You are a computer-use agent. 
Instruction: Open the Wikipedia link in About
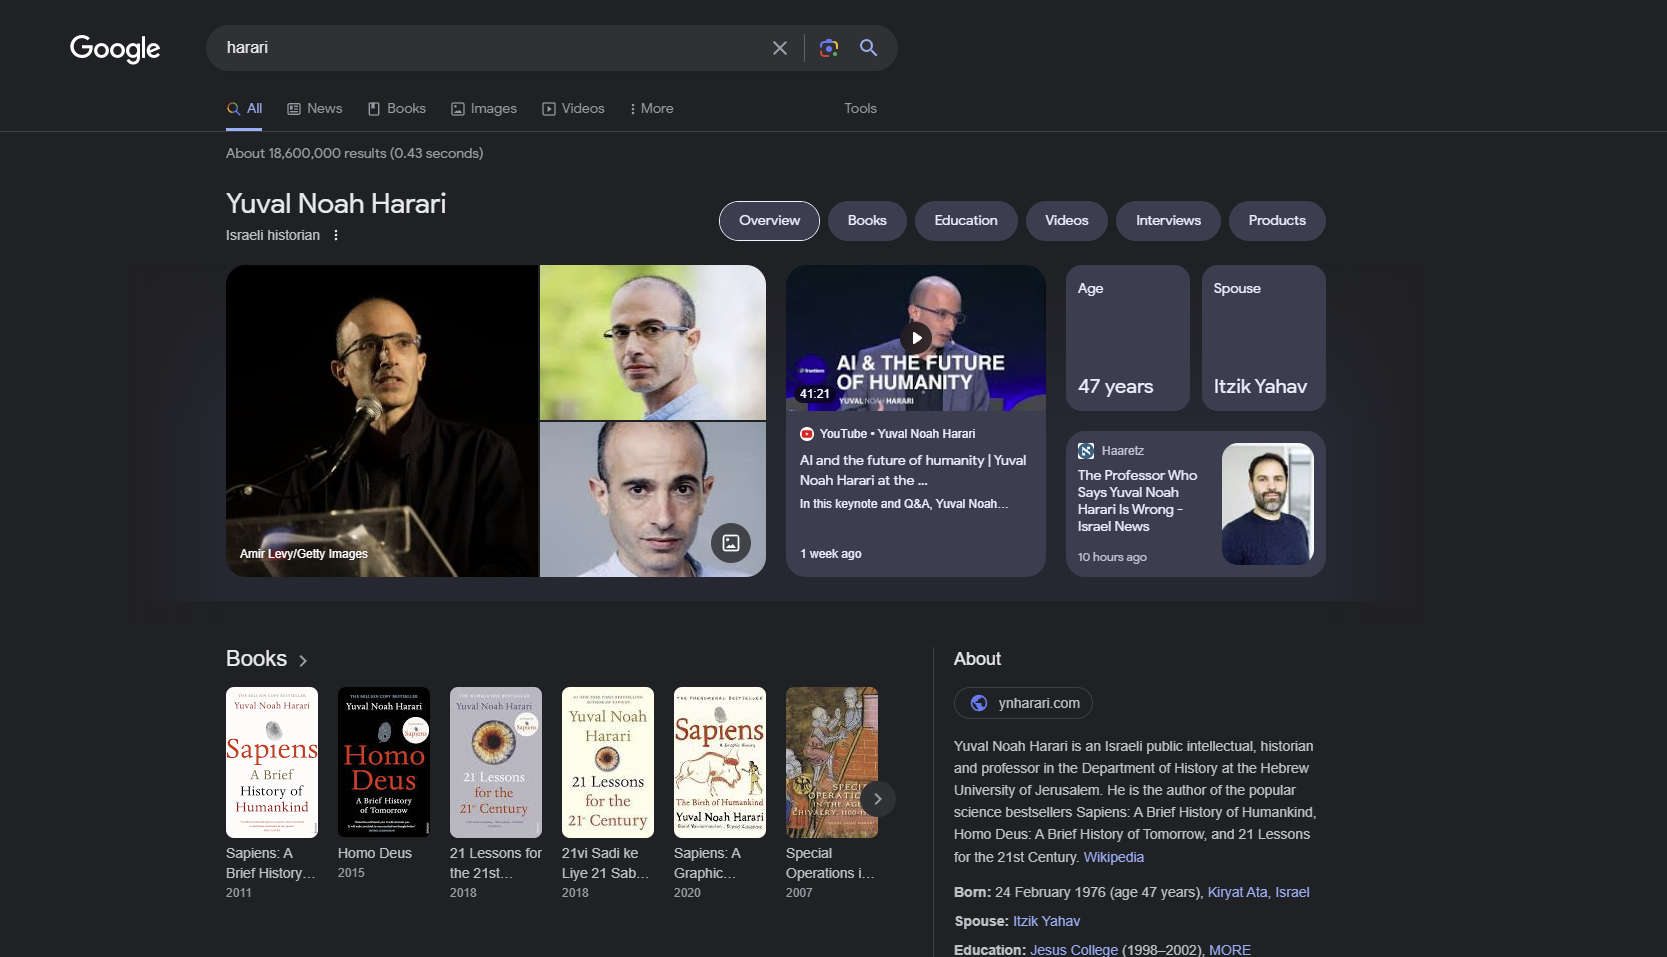click(x=1113, y=857)
